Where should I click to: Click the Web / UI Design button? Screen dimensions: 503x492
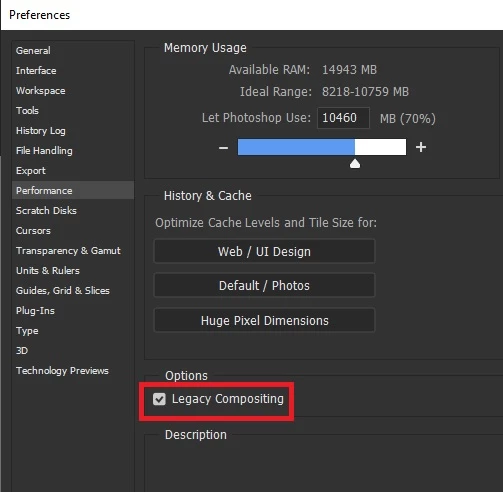(x=264, y=251)
